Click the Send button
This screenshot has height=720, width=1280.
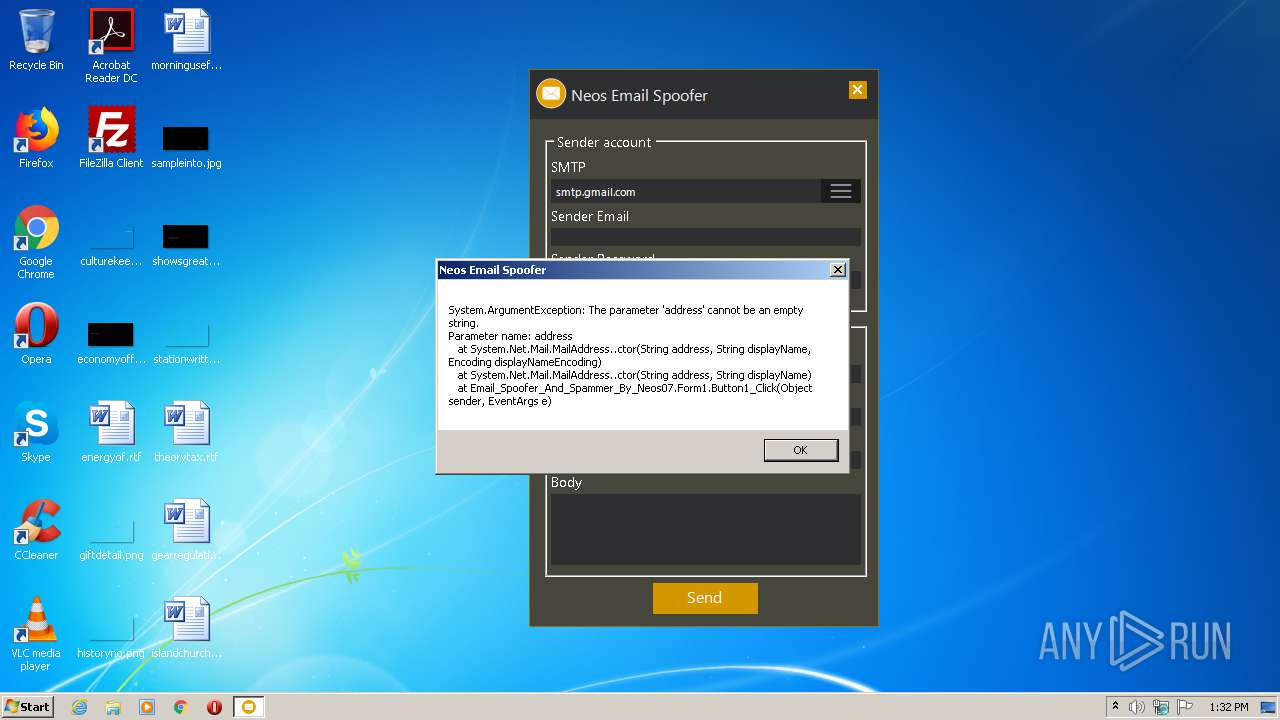(x=705, y=598)
